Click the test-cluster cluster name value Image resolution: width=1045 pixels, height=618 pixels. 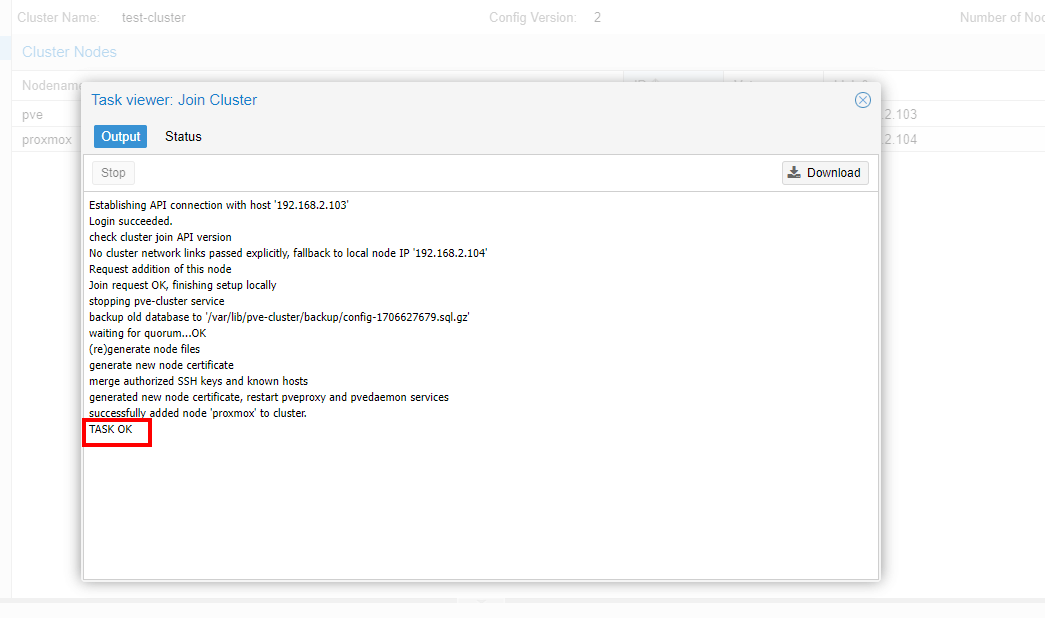pyautogui.click(x=153, y=18)
